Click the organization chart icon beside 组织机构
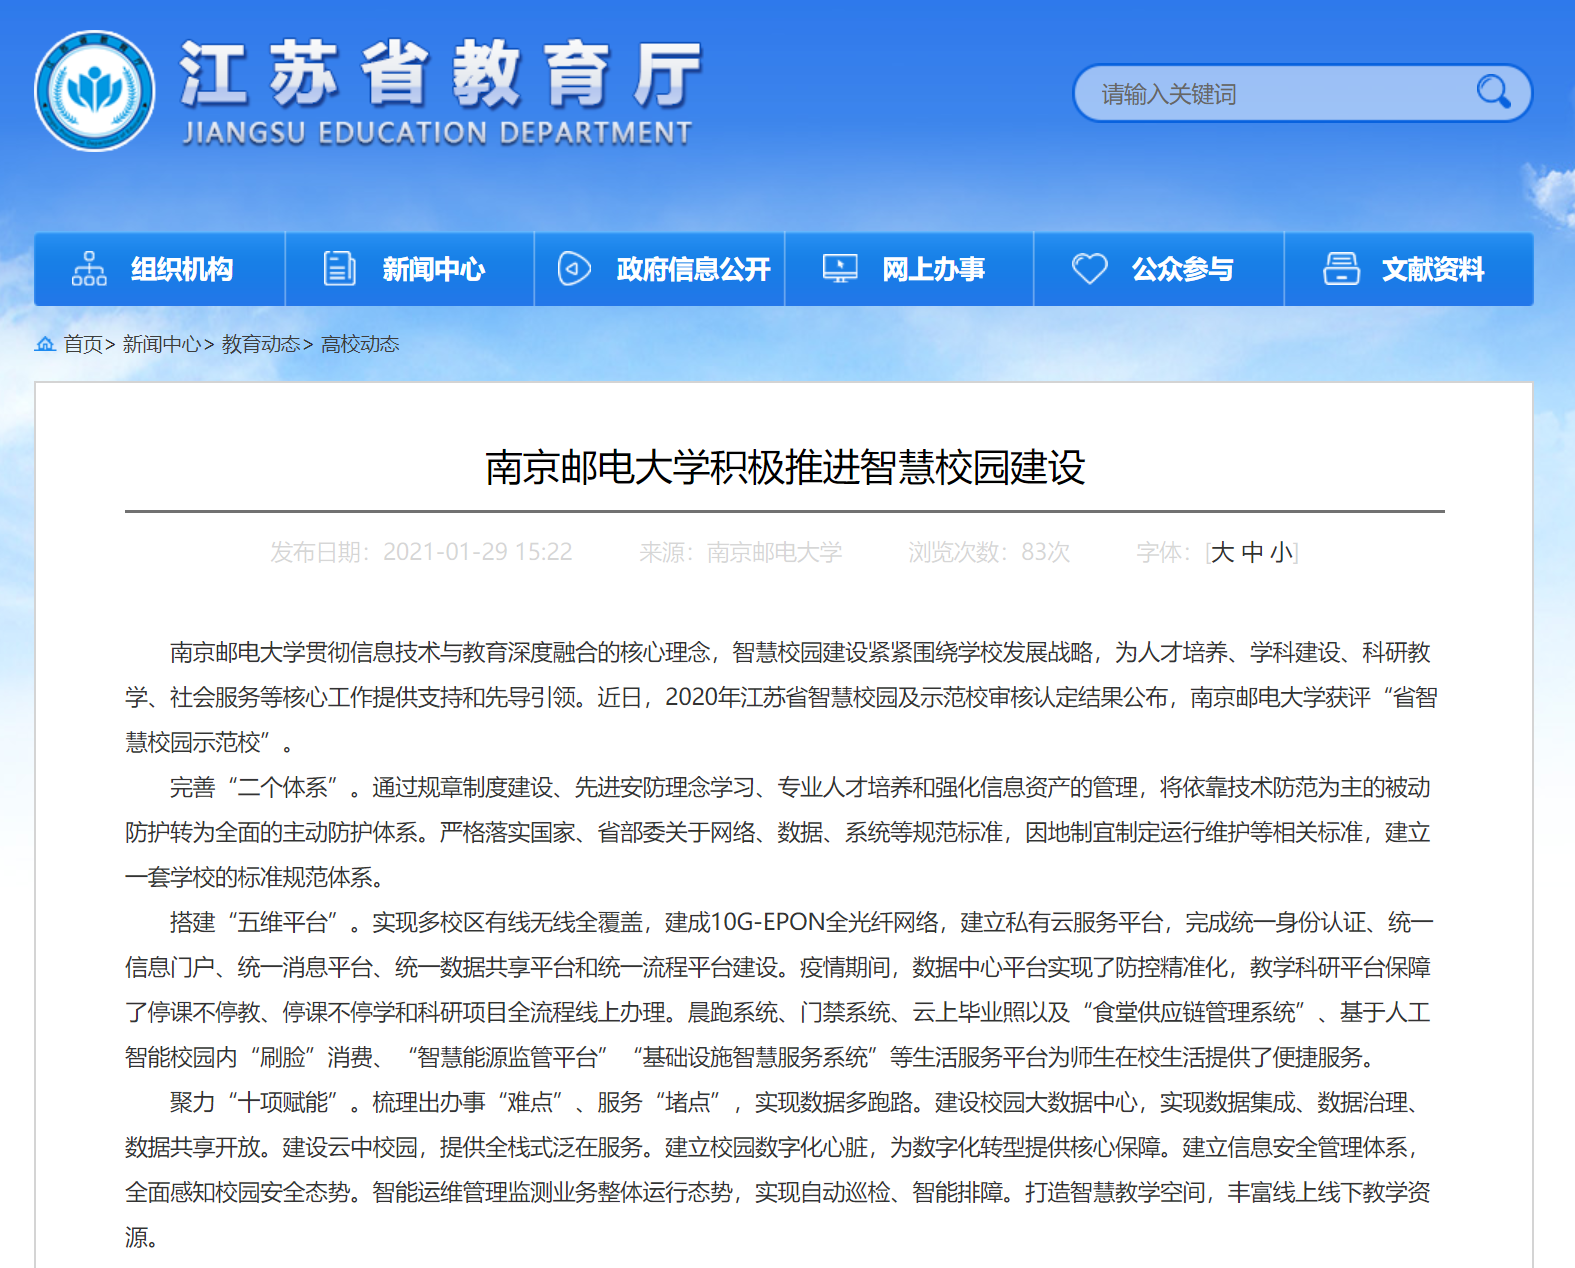1575x1268 pixels. 89,269
